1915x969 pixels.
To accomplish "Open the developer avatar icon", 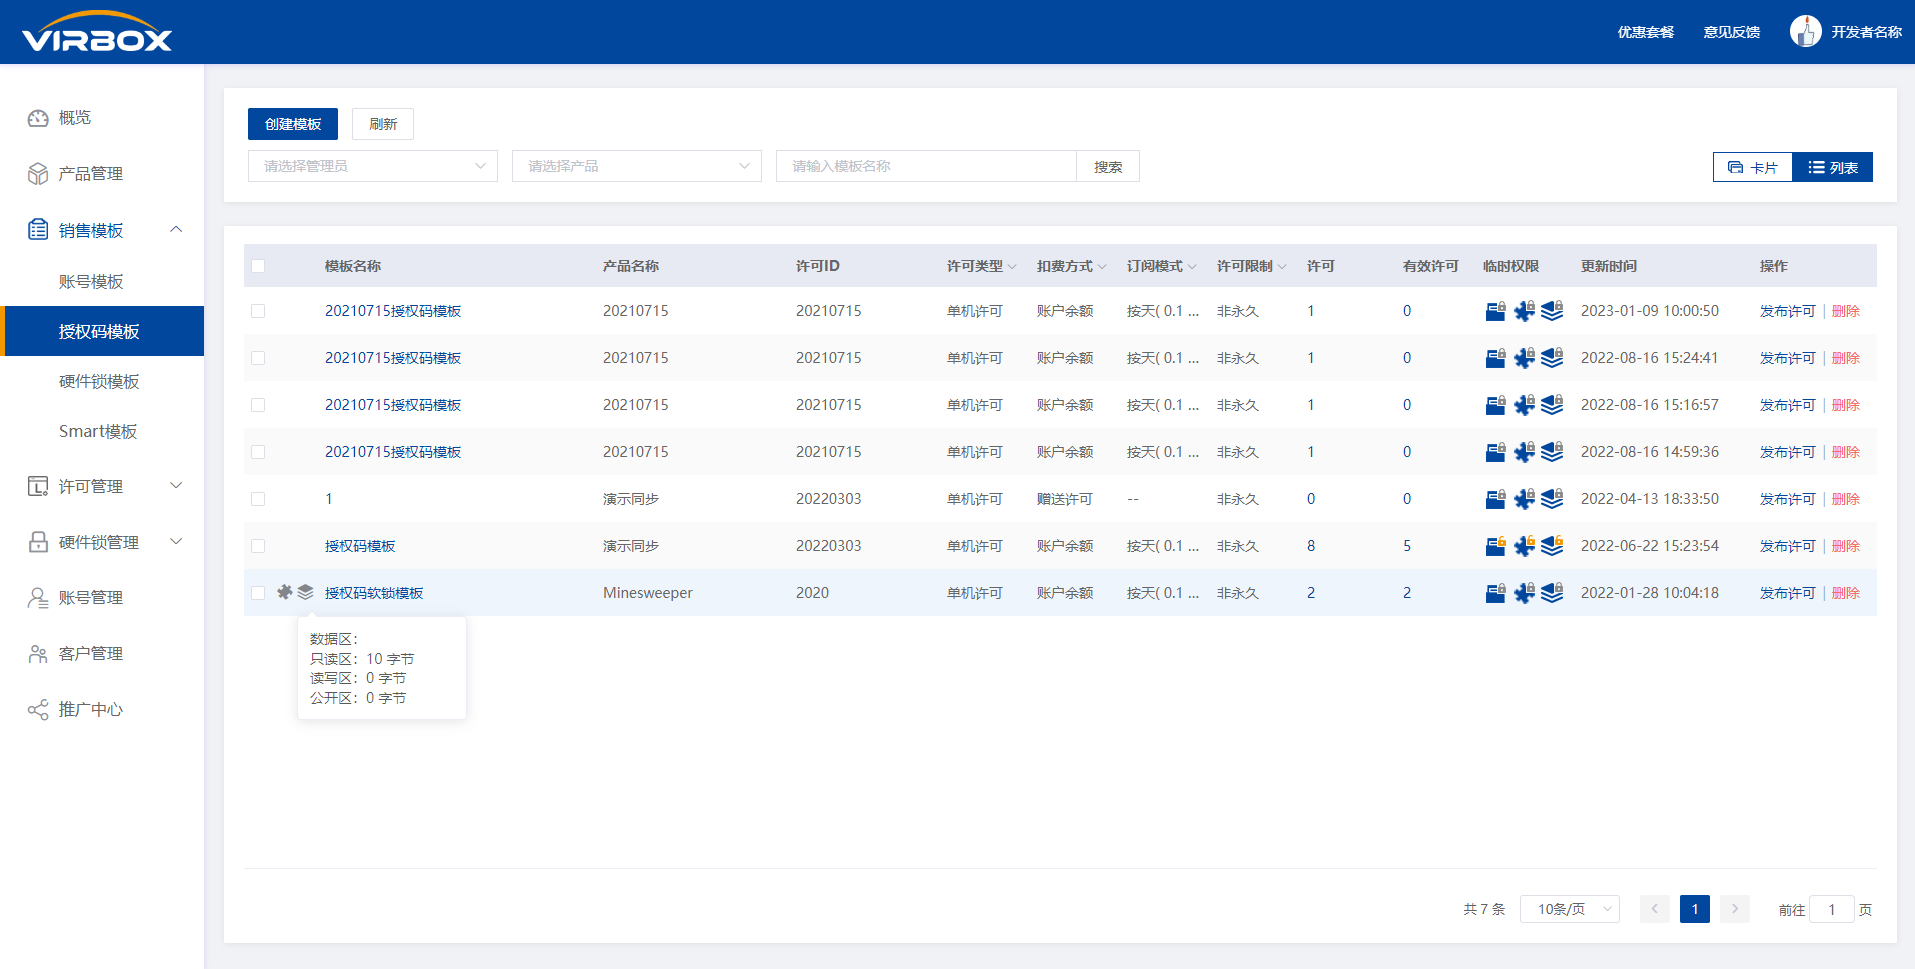I will [1805, 31].
